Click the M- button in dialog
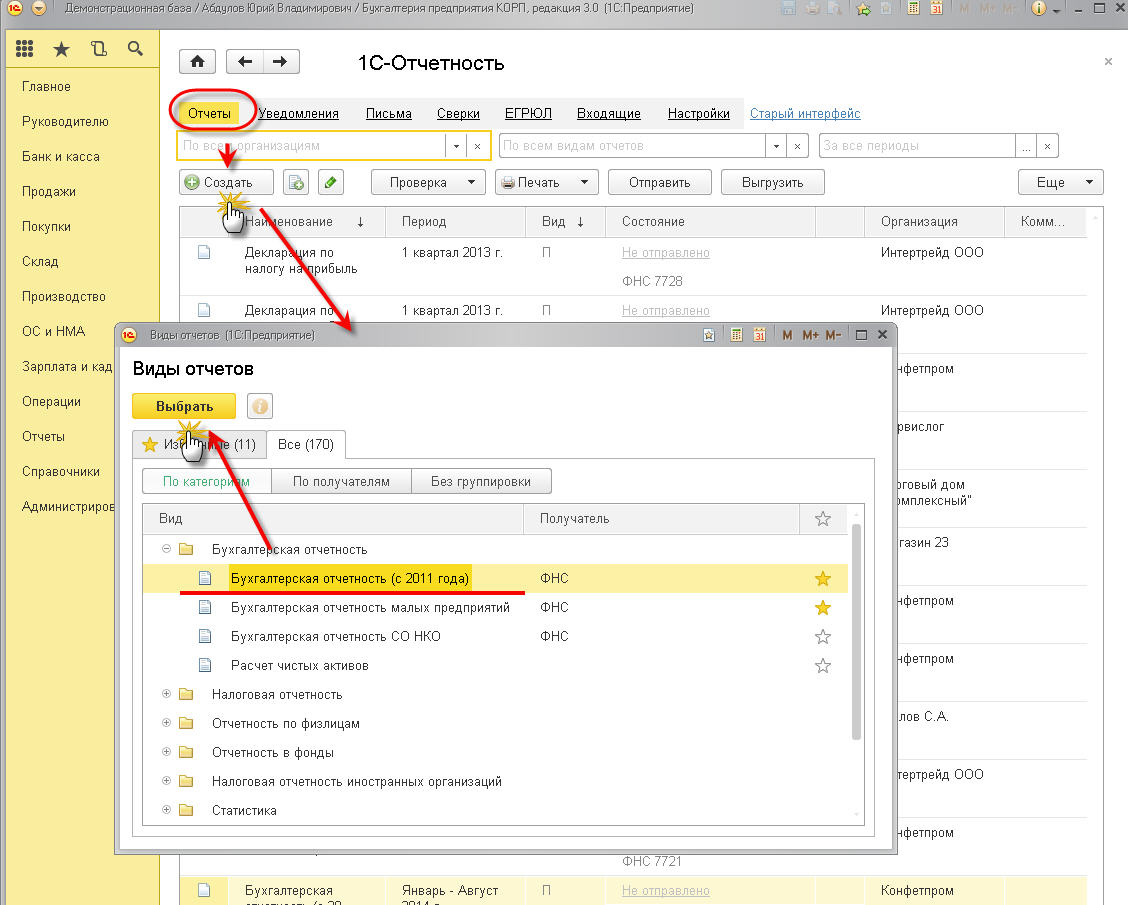1128x905 pixels. pyautogui.click(x=833, y=335)
